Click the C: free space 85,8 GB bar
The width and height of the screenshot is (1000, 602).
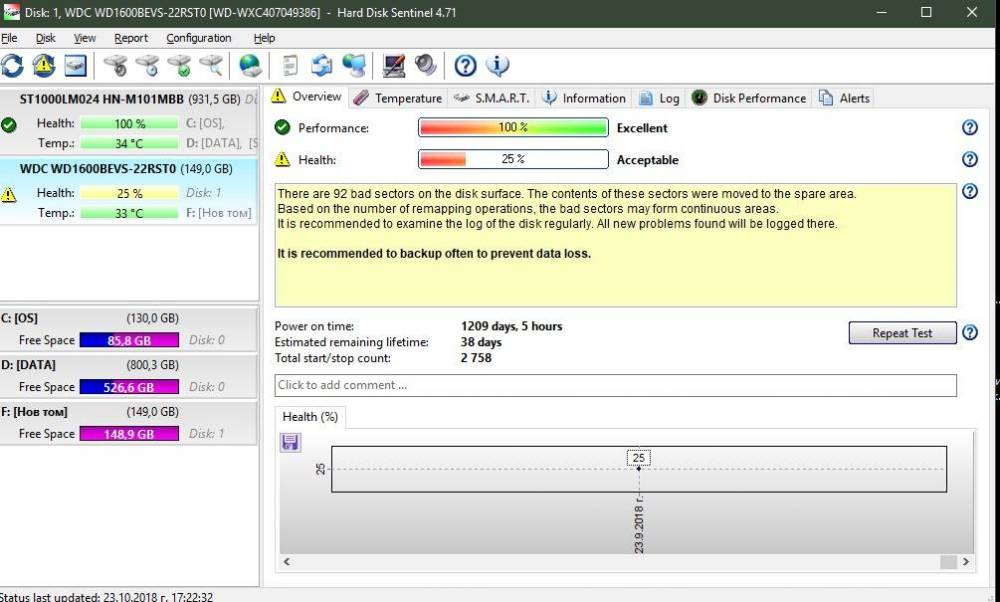tap(129, 341)
